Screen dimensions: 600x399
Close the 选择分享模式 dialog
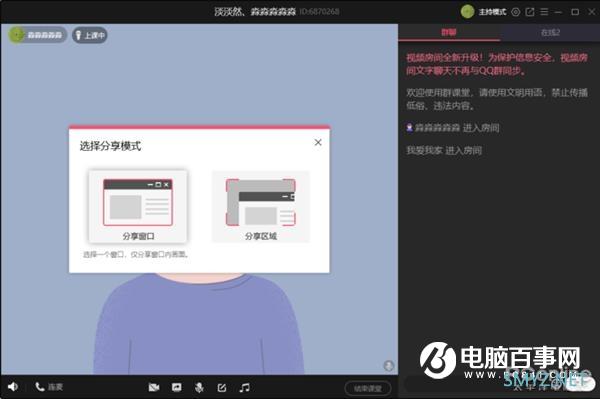pos(318,142)
